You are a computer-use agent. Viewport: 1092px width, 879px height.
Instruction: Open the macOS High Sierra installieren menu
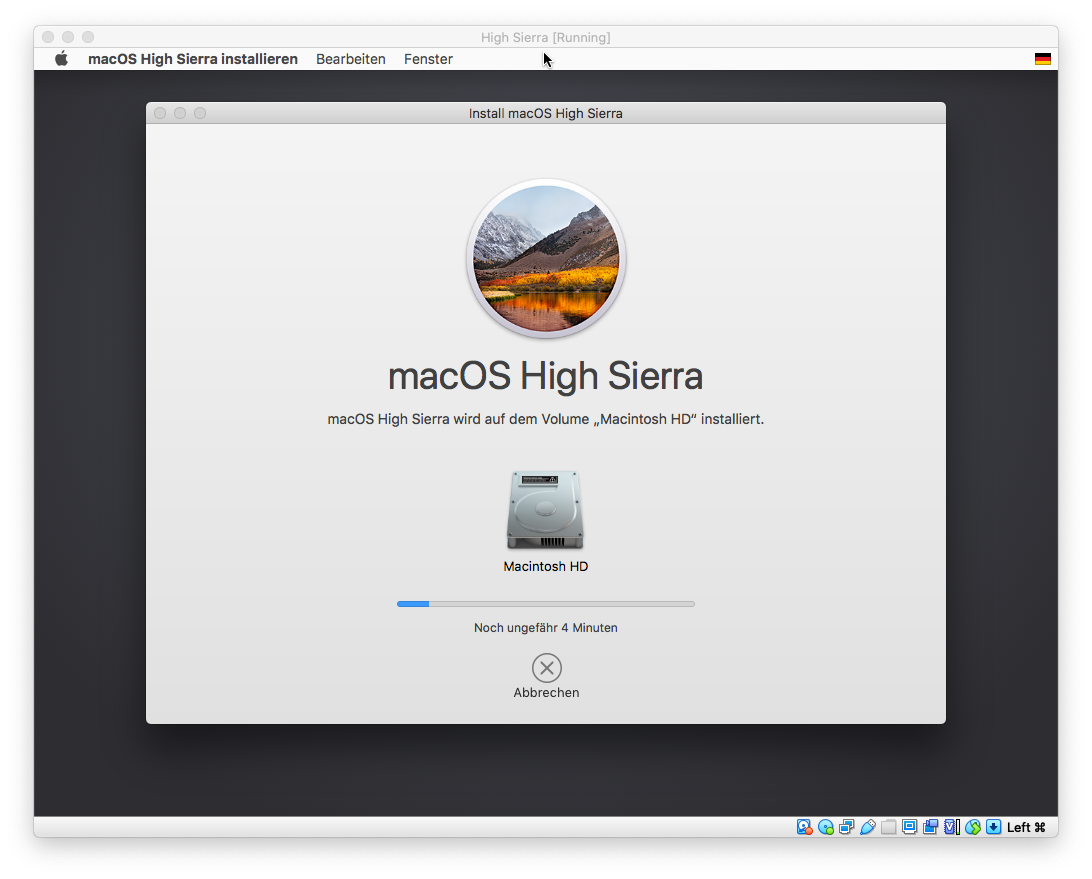tap(192, 59)
